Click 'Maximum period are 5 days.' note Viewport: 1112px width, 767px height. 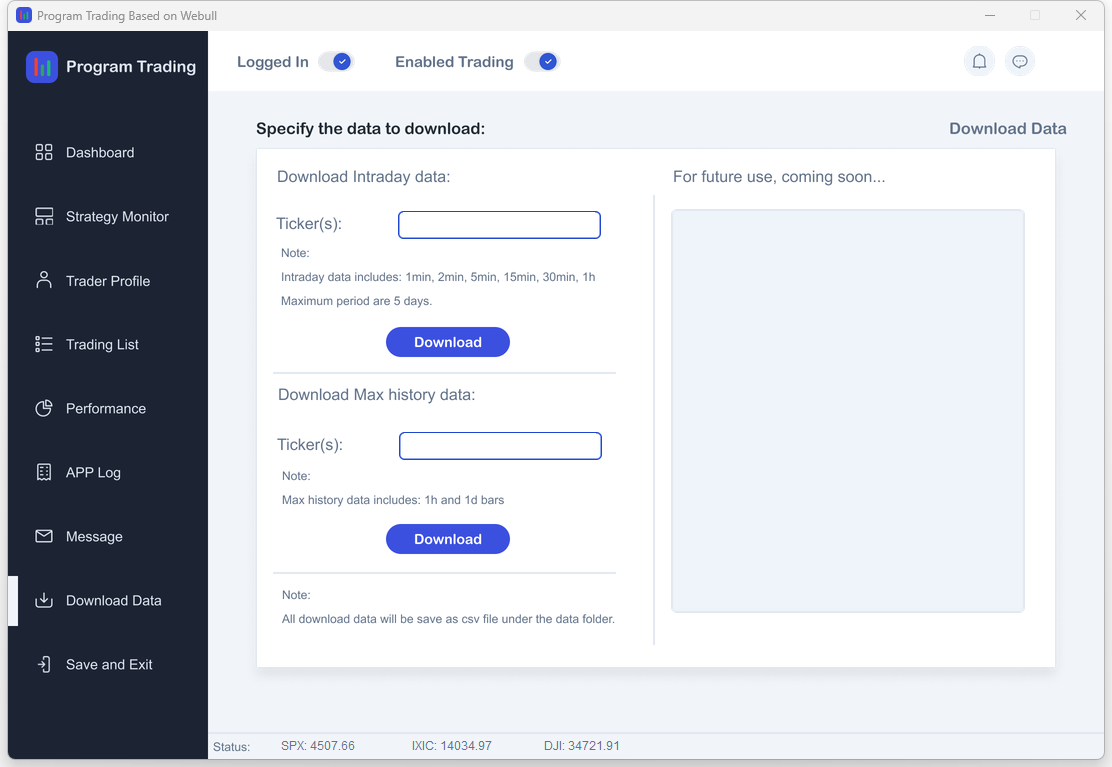pyautogui.click(x=356, y=301)
